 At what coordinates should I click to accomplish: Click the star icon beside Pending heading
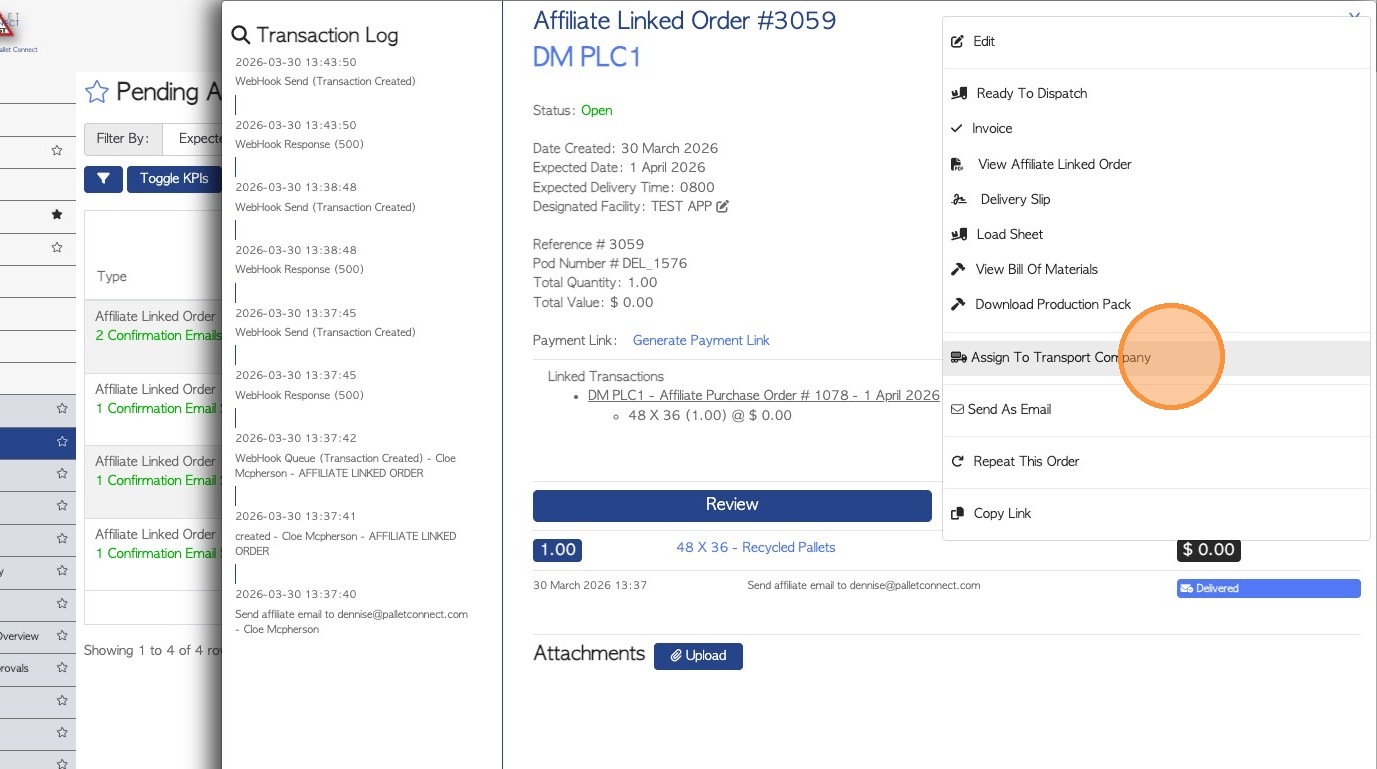[97, 92]
